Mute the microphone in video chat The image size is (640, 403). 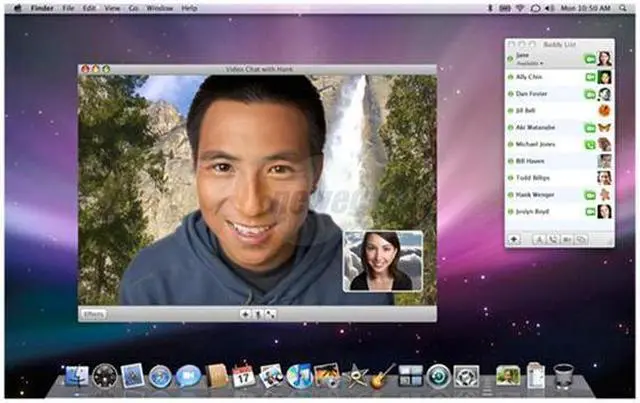click(258, 314)
